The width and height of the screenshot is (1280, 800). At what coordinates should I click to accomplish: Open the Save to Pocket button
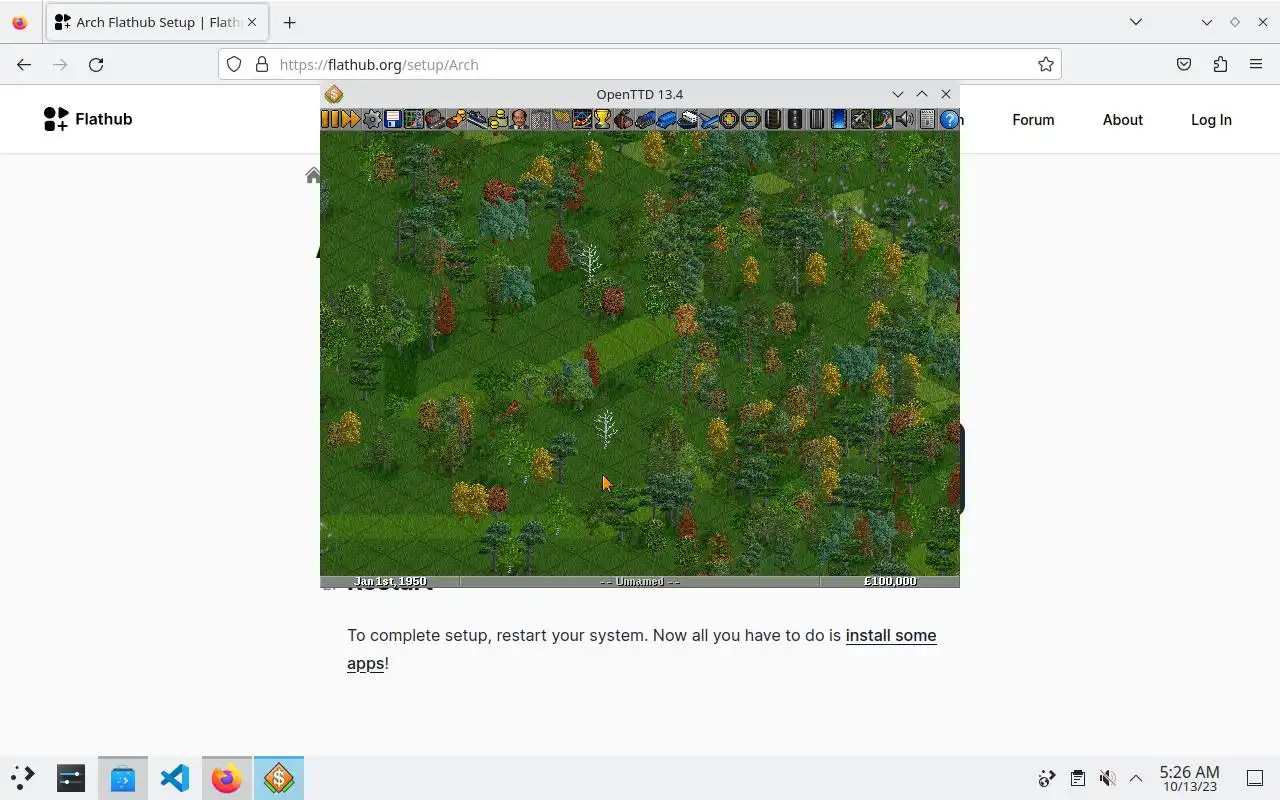[1184, 64]
